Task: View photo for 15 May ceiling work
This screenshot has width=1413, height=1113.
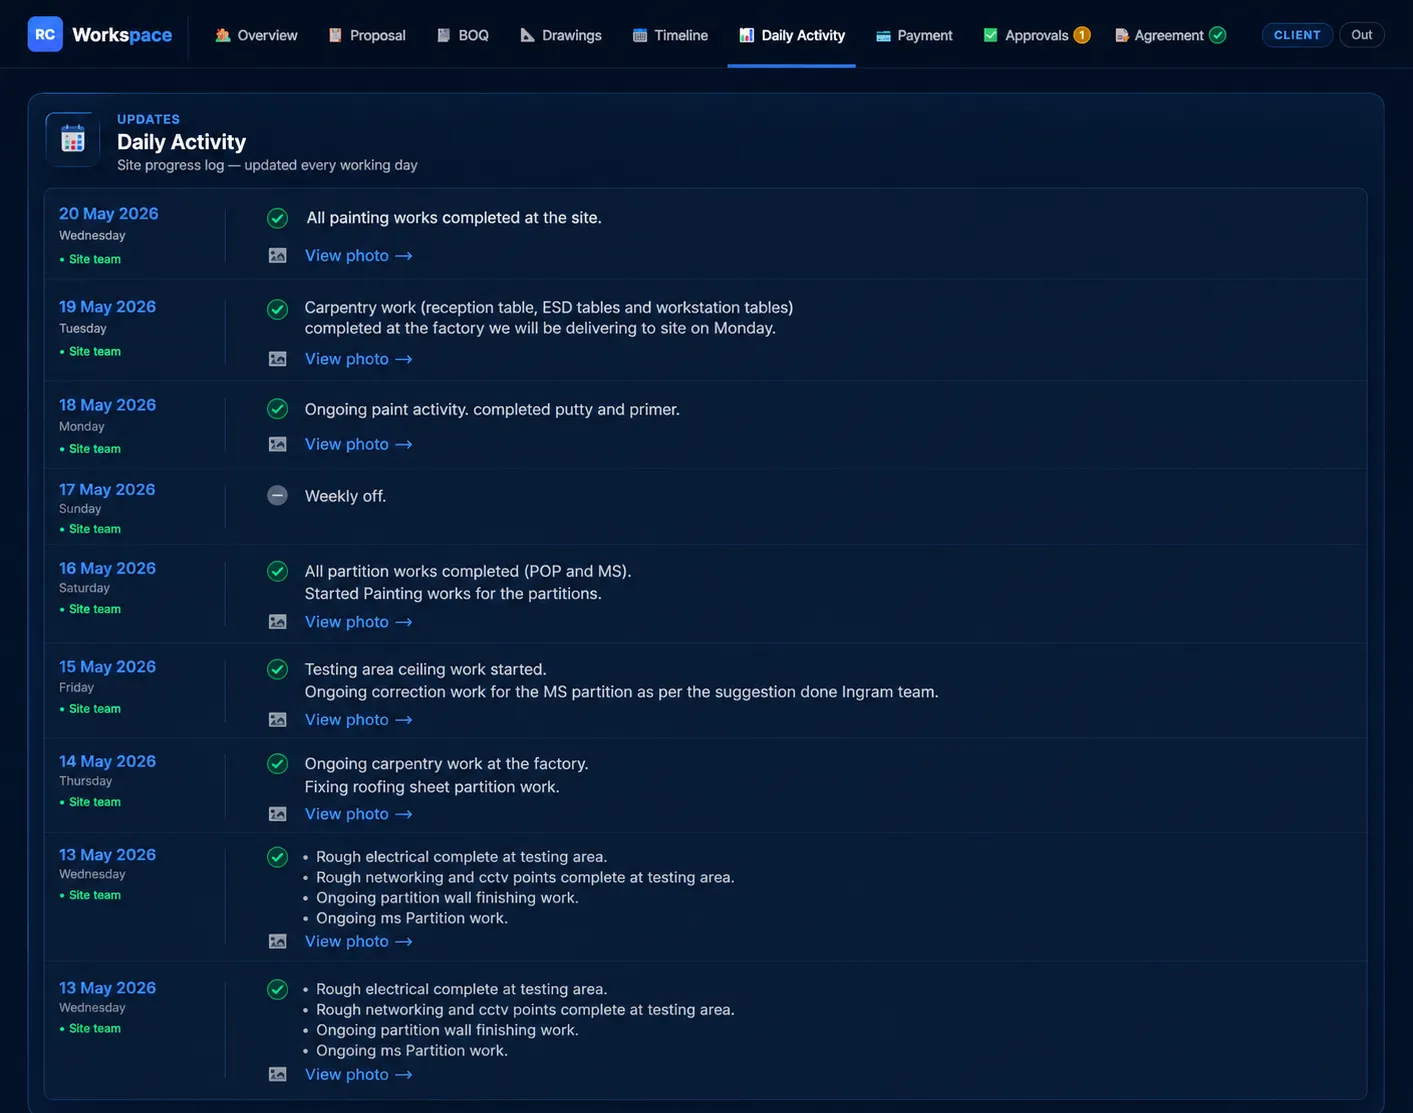Action: 358,720
